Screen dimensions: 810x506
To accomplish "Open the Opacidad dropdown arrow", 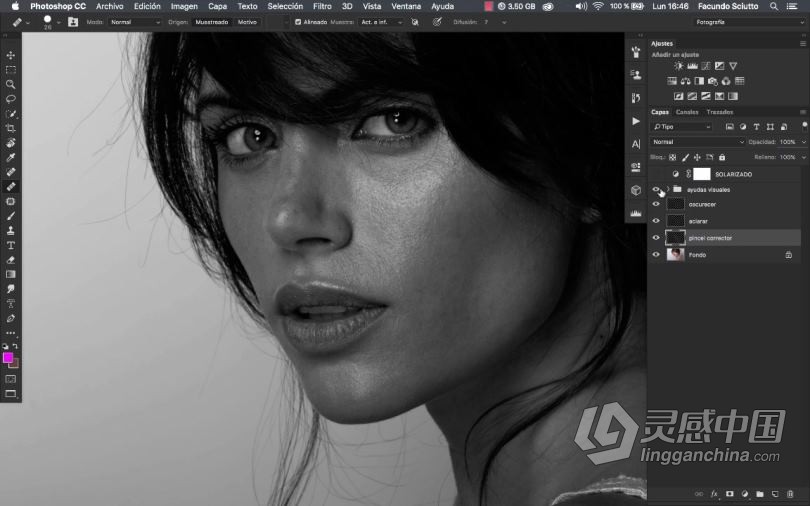I will [803, 142].
